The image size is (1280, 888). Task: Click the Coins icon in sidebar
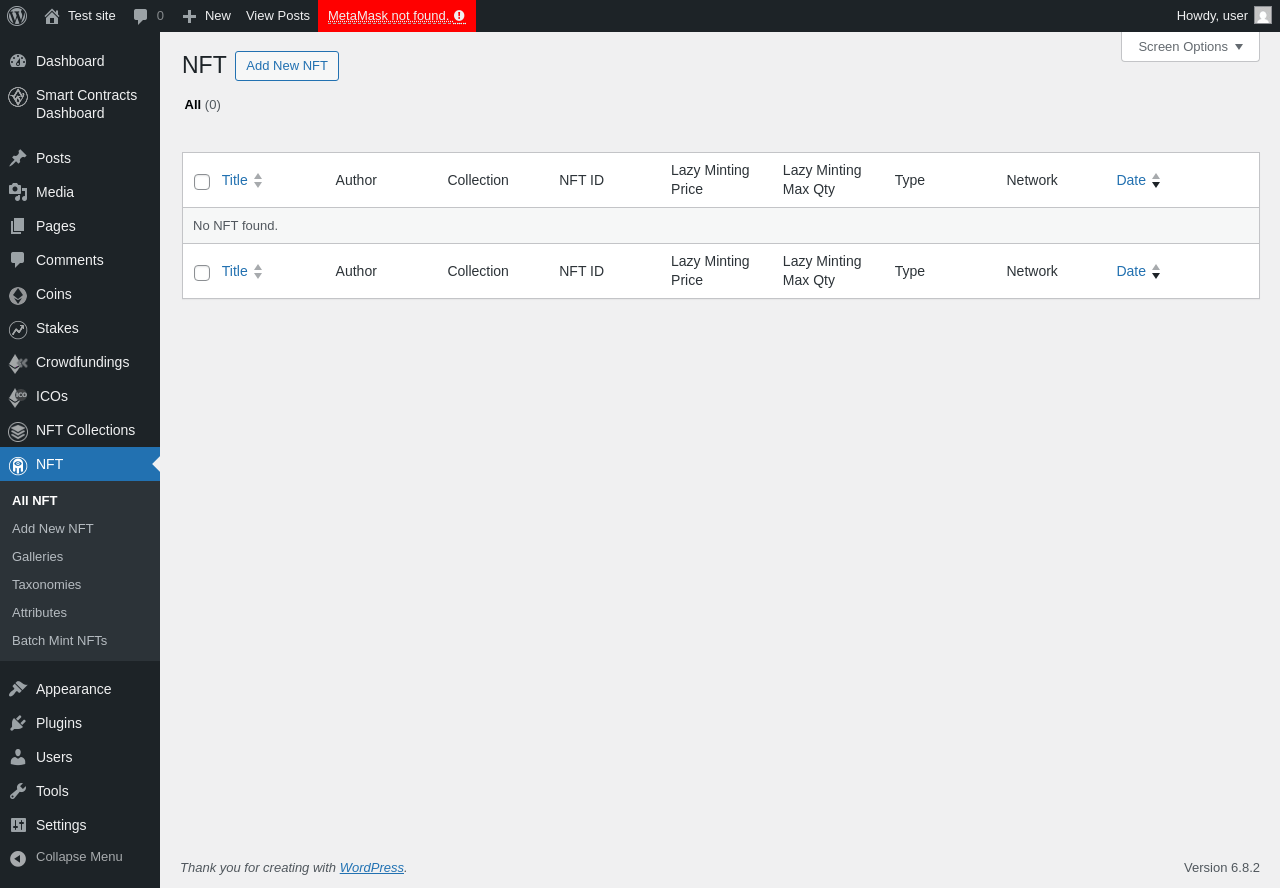[x=18, y=295]
